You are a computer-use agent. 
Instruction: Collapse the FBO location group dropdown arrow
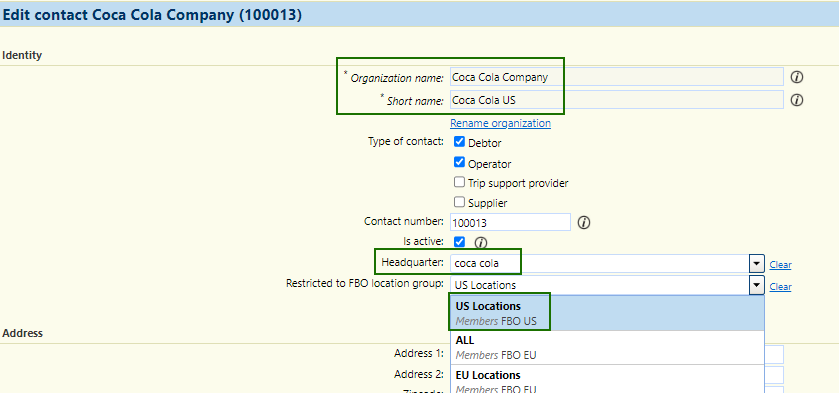[756, 286]
